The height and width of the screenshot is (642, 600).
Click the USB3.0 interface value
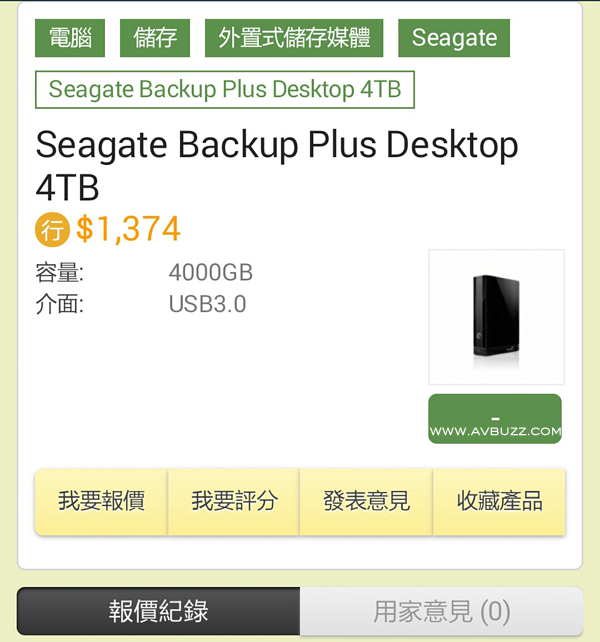(207, 304)
